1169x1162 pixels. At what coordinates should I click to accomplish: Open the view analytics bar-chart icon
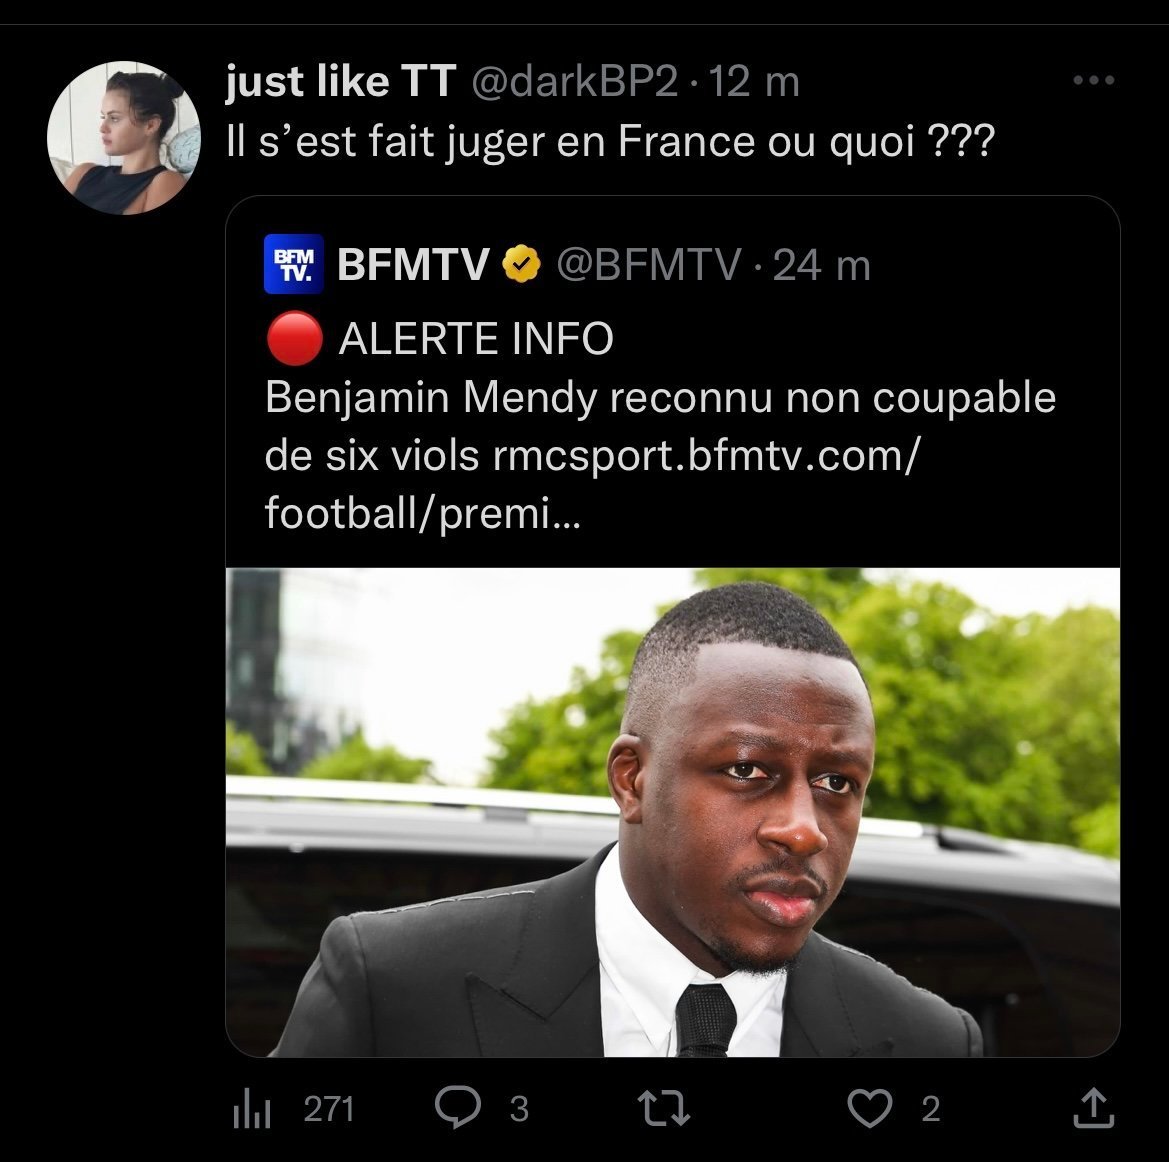252,1109
